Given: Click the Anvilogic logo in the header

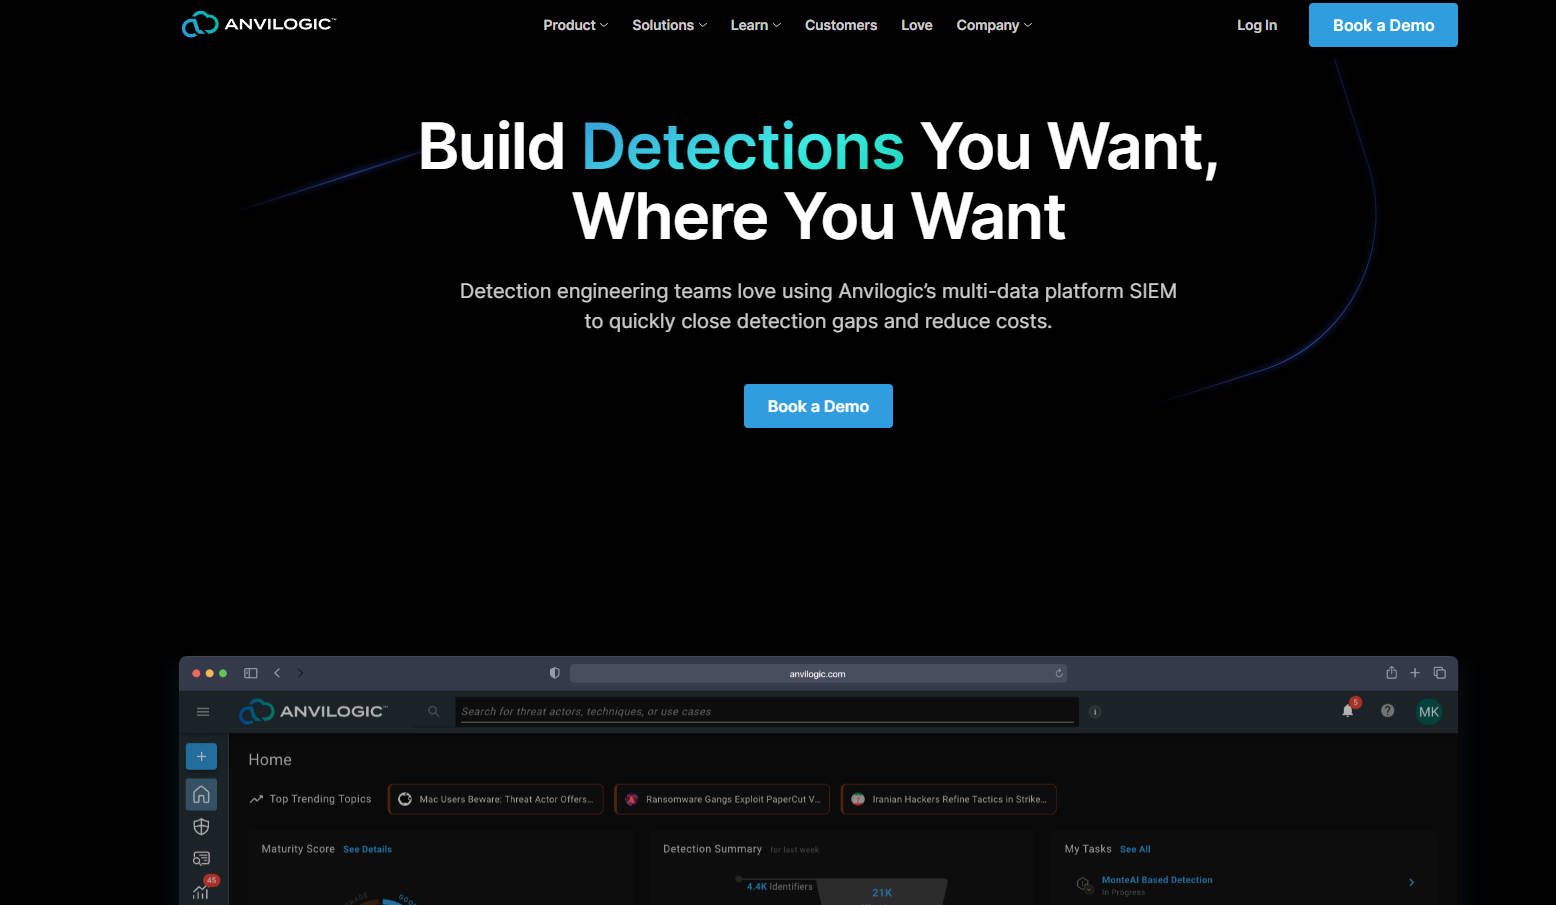Looking at the screenshot, I should (258, 24).
